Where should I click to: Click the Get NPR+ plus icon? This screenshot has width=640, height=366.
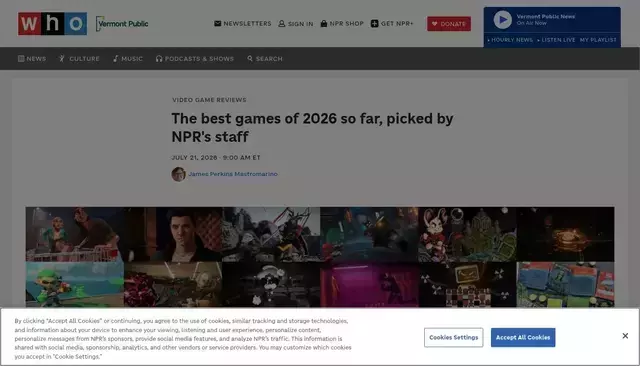point(374,24)
